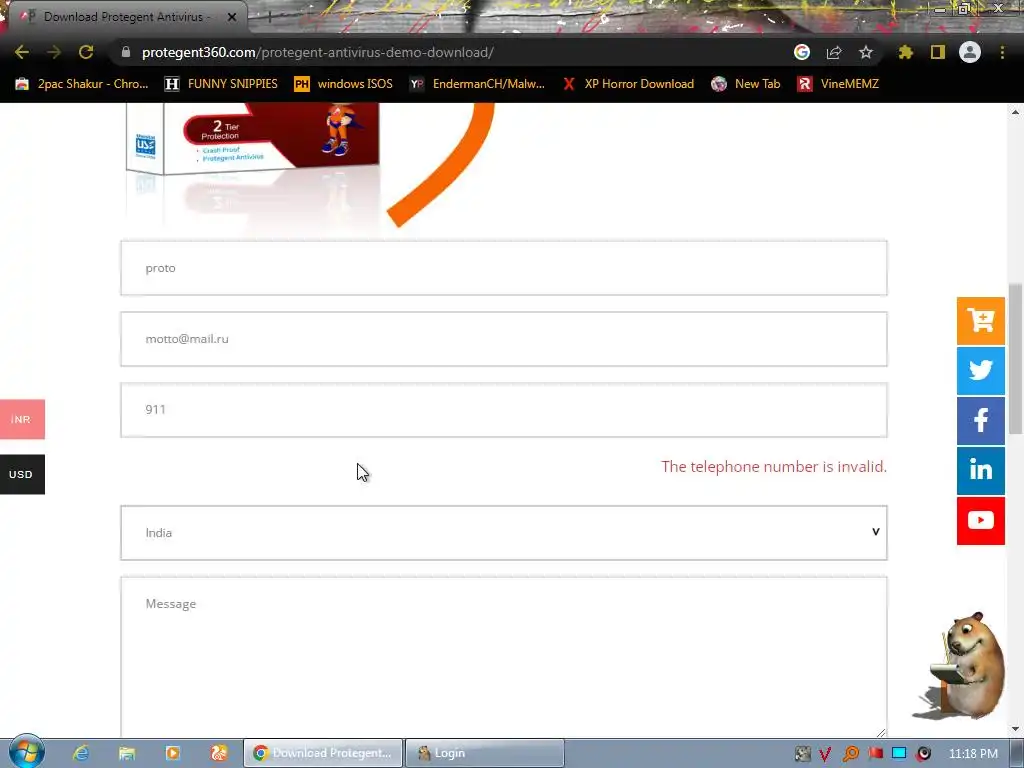Click the padlock site info icon
Image resolution: width=1024 pixels, height=768 pixels.
pyautogui.click(x=126, y=52)
